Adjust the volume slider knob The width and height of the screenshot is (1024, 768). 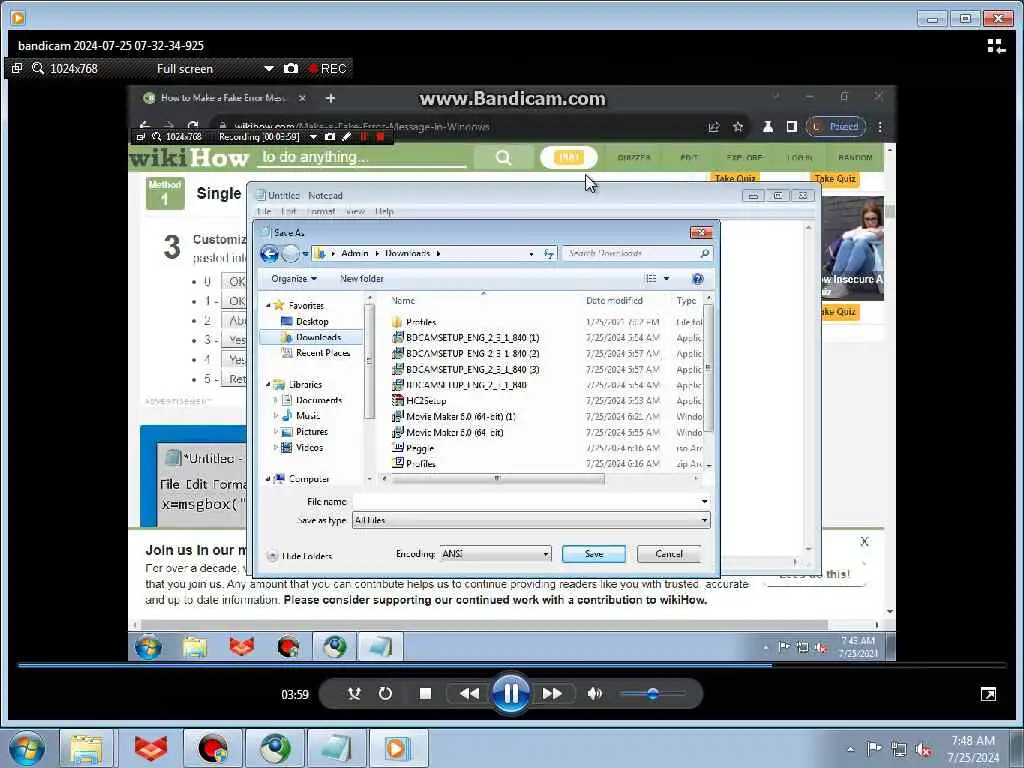652,694
